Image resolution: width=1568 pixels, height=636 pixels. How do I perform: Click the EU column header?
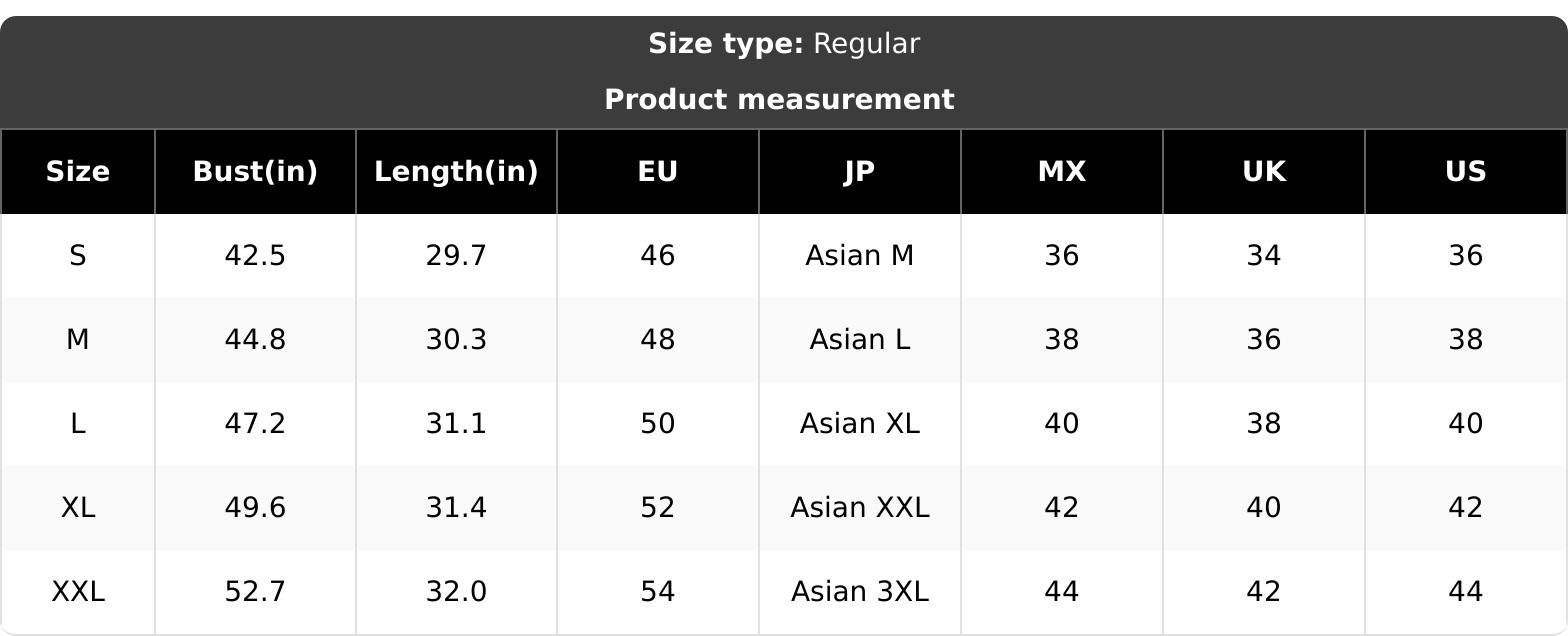pos(658,172)
